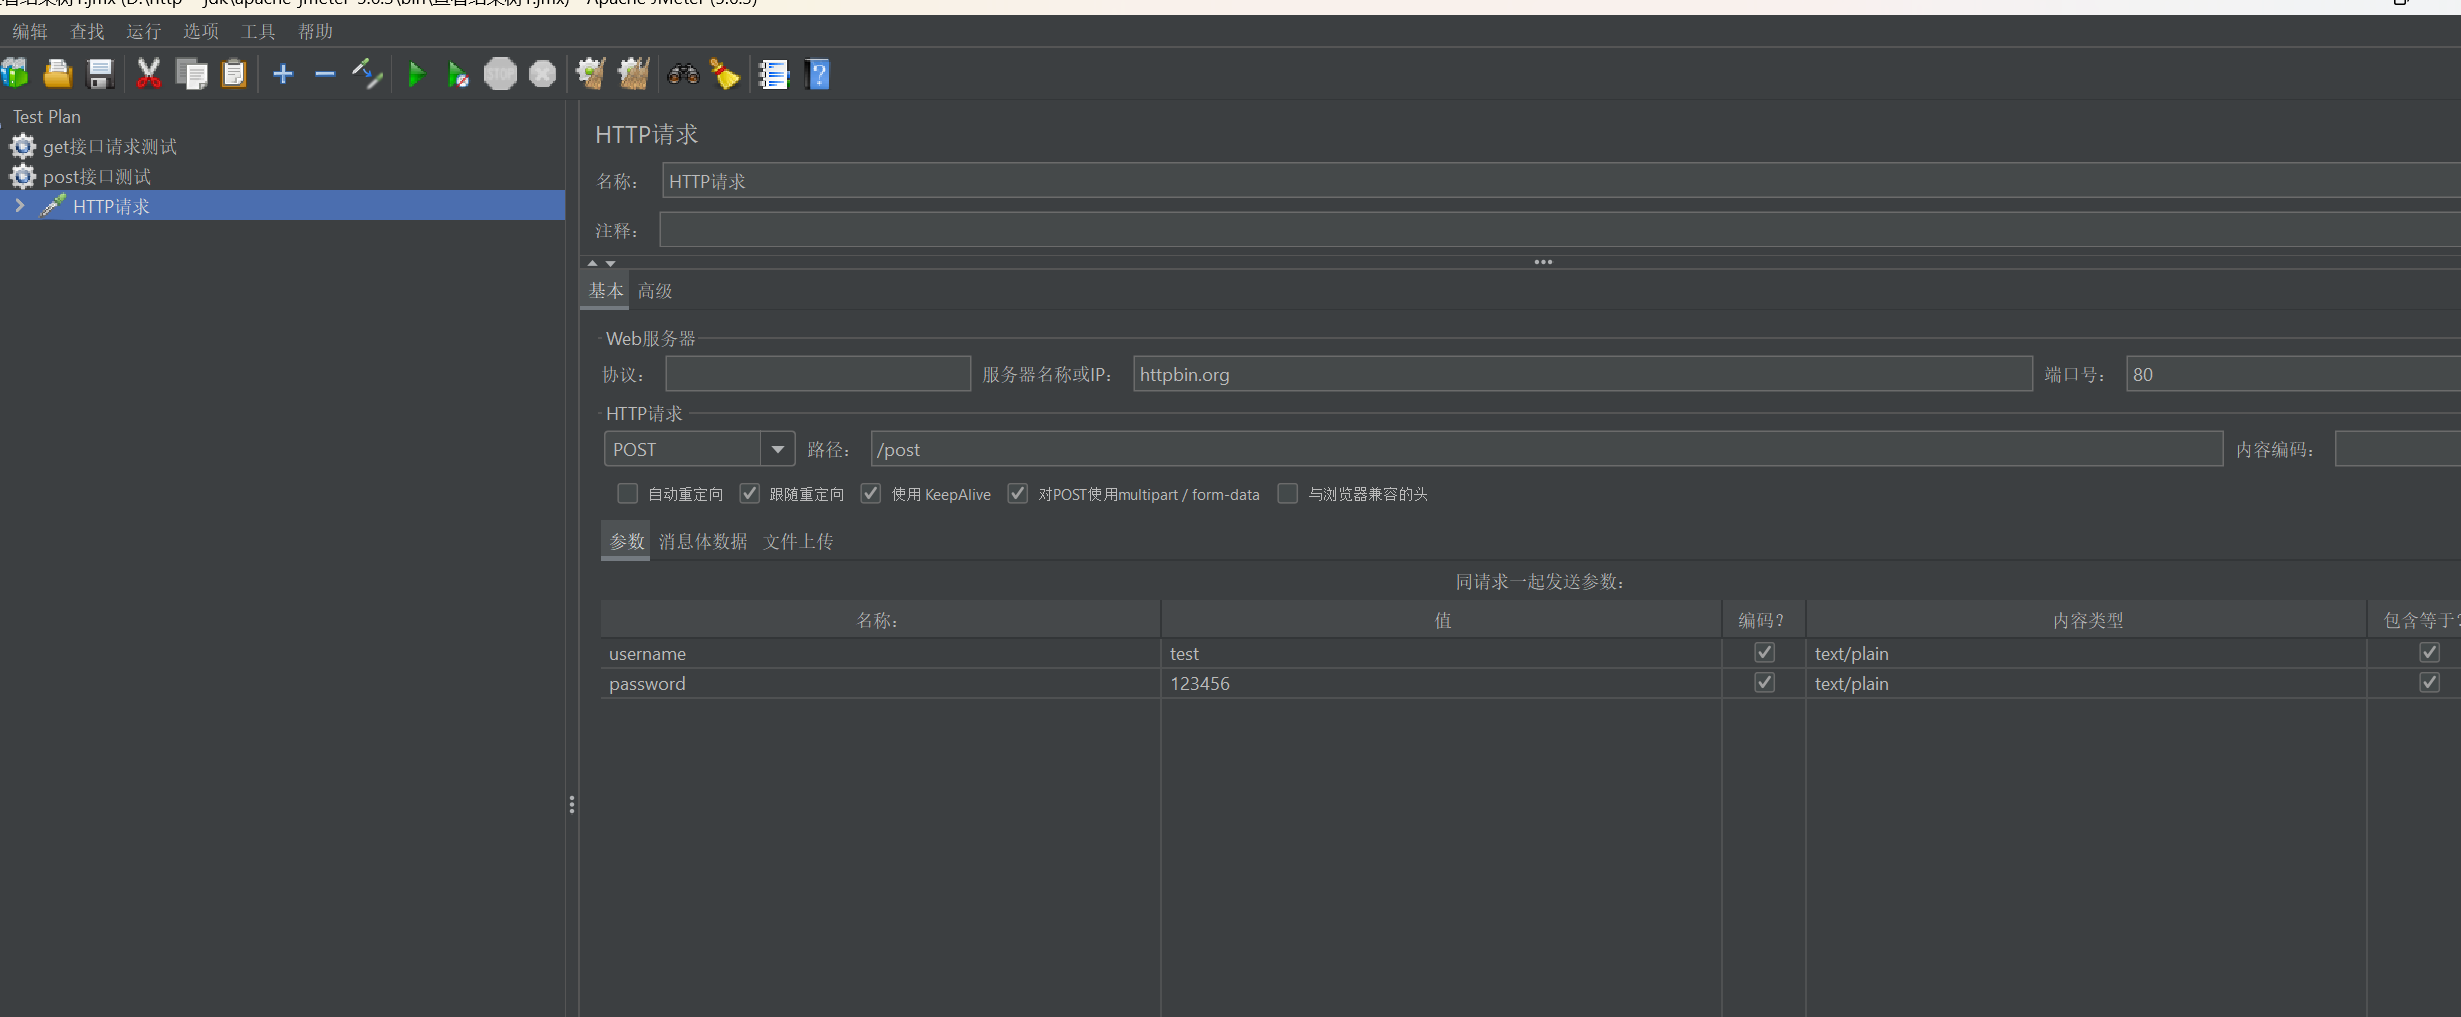Screen dimensions: 2461x1017
Task: Select the 消息体数据 tab
Action: tap(703, 541)
